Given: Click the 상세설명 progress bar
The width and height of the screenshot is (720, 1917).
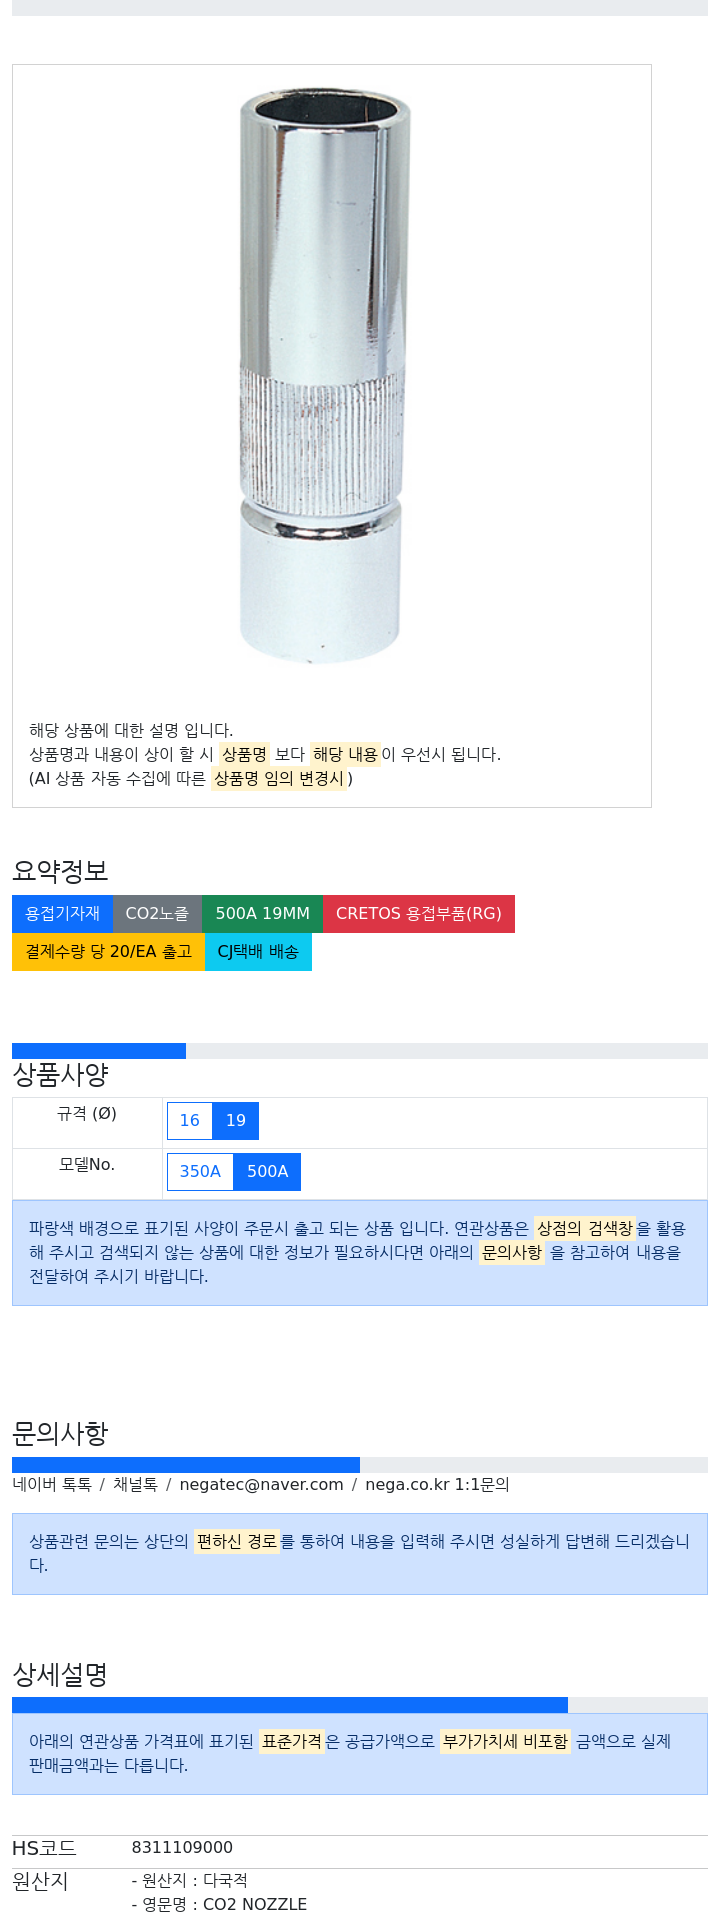Looking at the screenshot, I should click(x=360, y=1705).
